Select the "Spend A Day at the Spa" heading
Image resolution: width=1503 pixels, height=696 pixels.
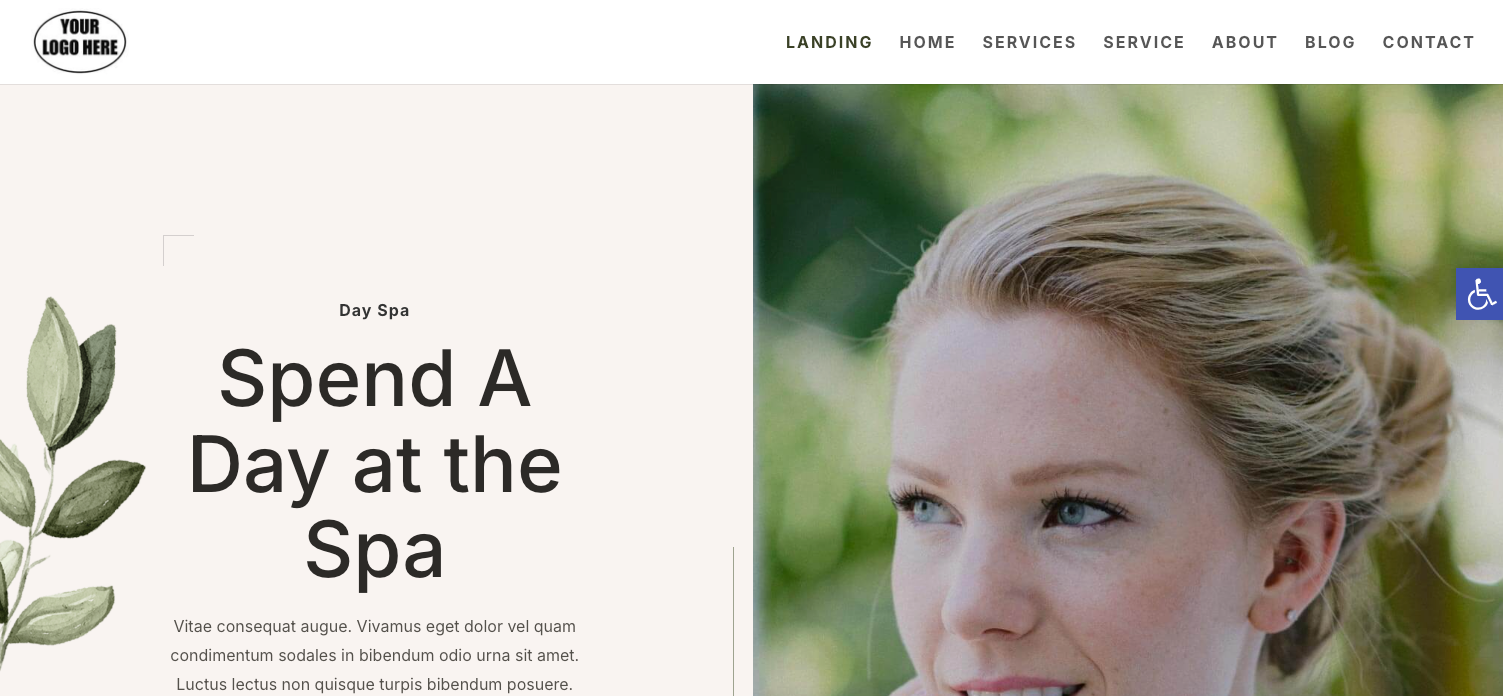(374, 464)
